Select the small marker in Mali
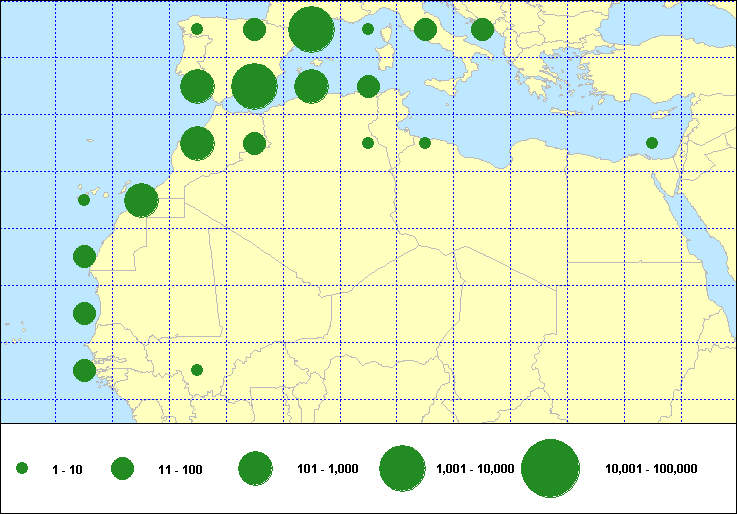The height and width of the screenshot is (514, 737). click(x=197, y=370)
